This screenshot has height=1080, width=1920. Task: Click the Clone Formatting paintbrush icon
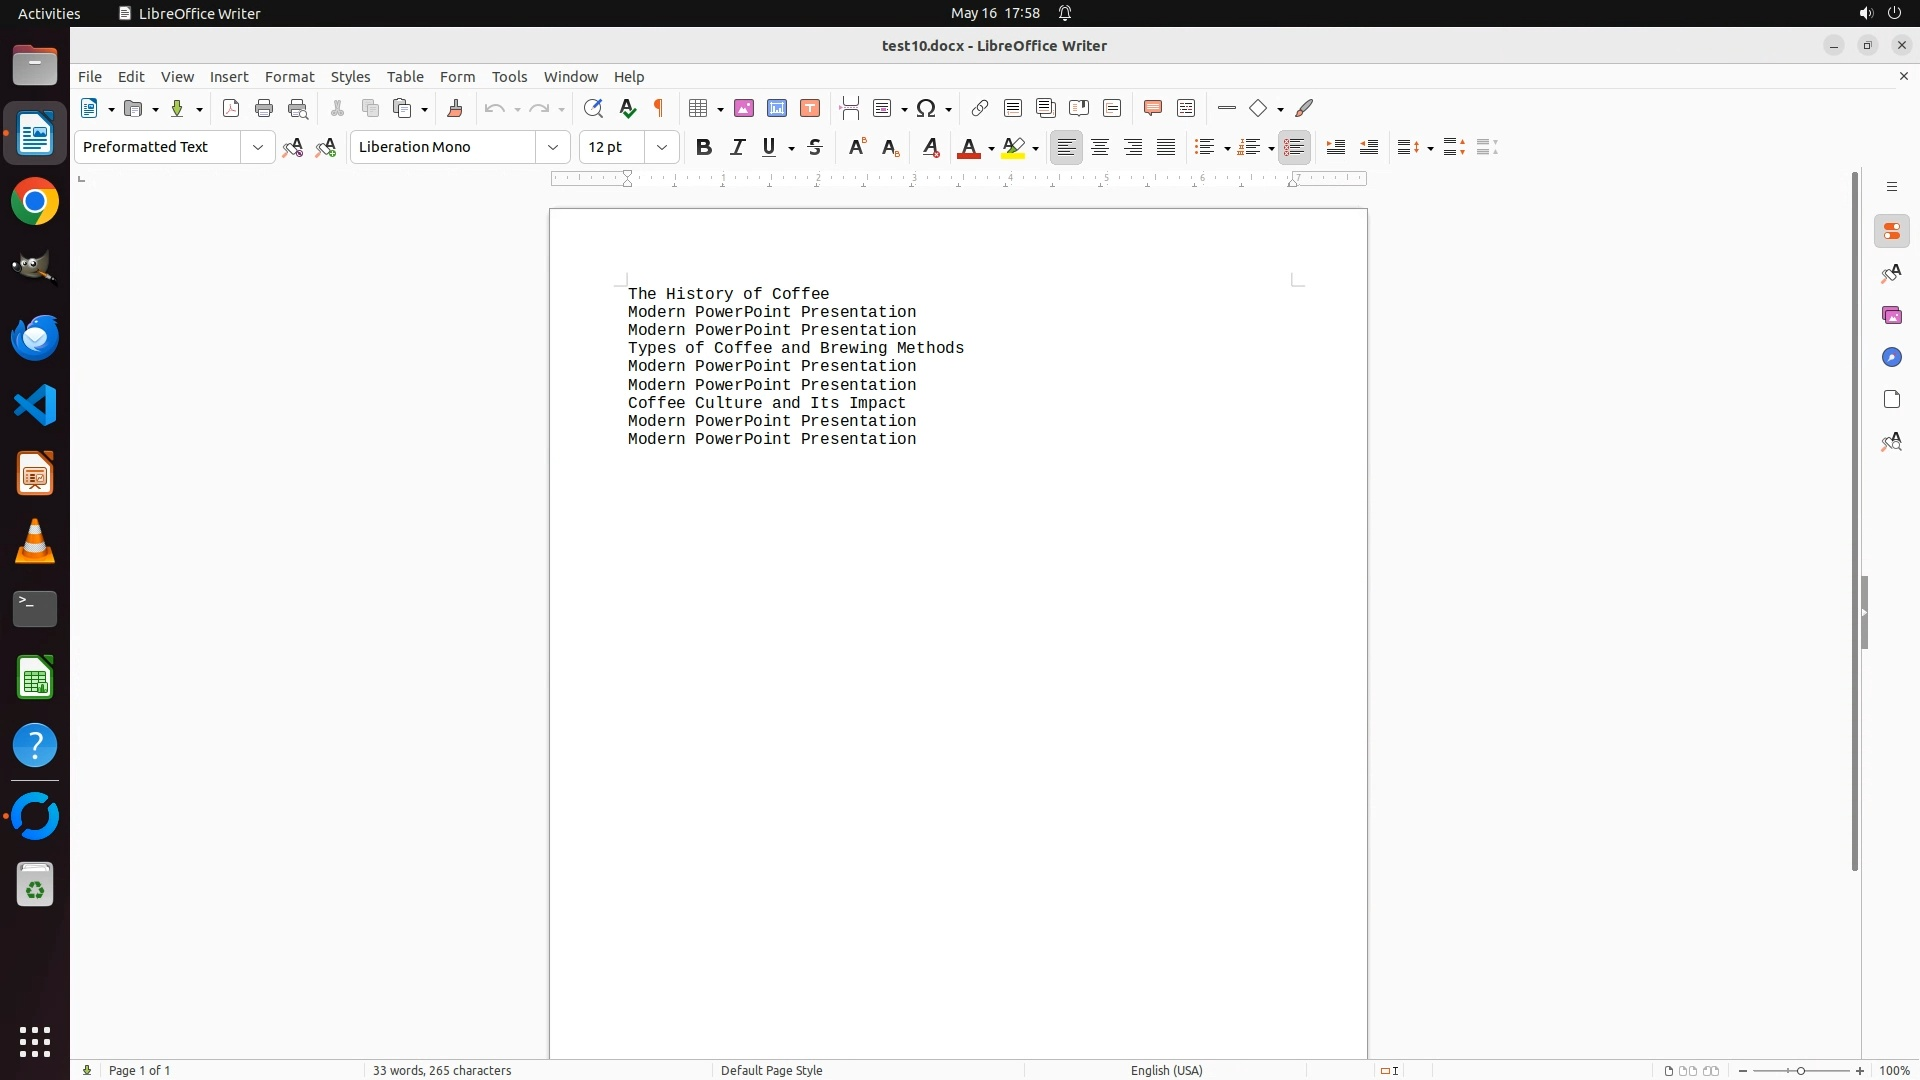tap(455, 109)
